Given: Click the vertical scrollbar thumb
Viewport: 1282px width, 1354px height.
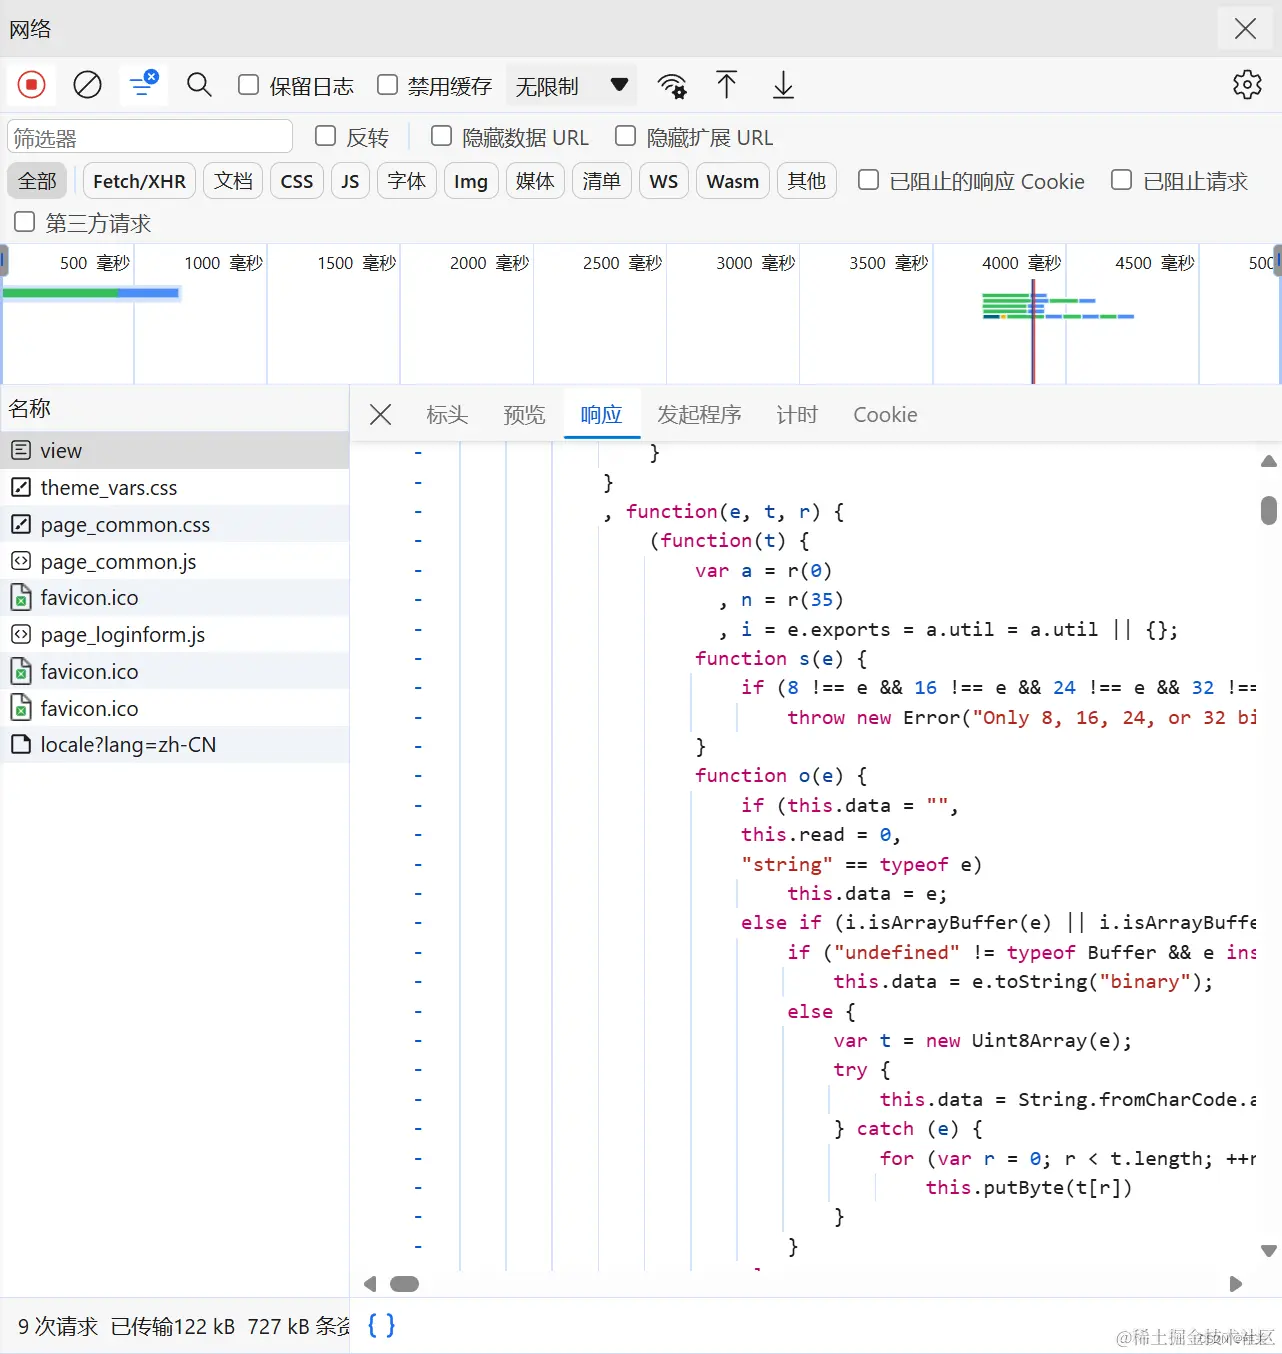Looking at the screenshot, I should point(1269,510).
